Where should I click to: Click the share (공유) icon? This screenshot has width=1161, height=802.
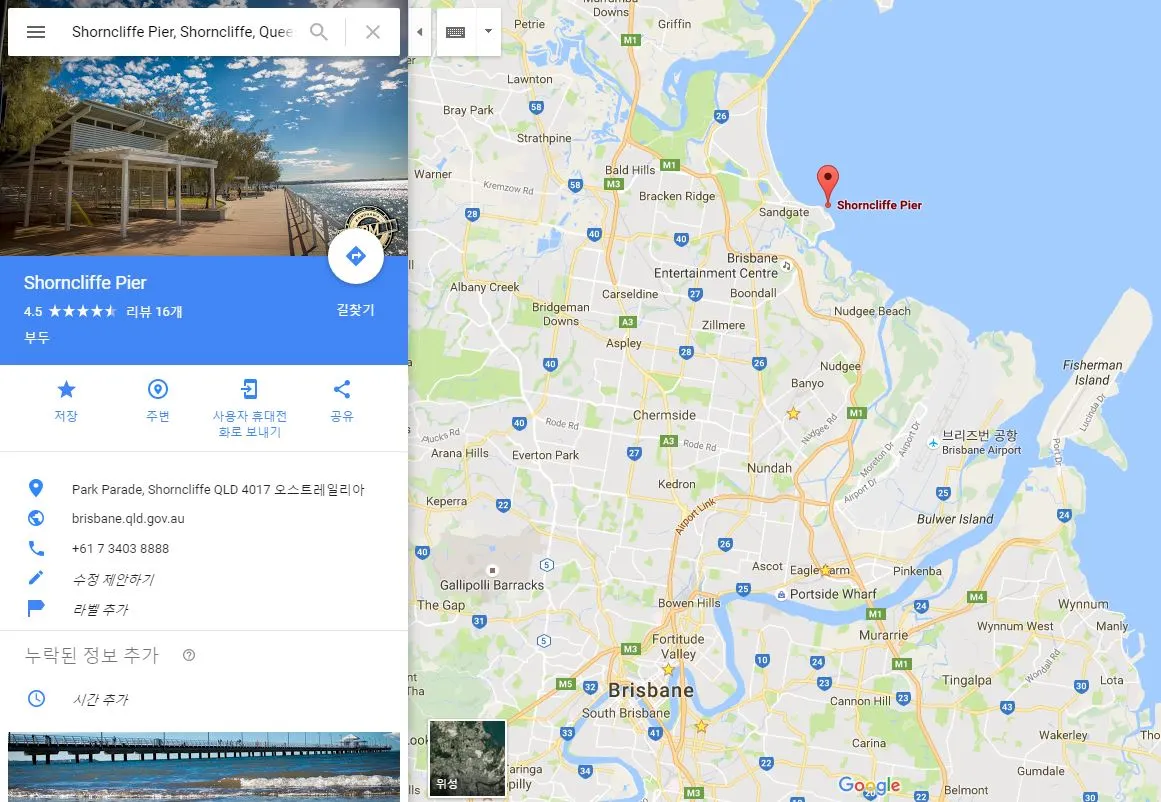[341, 389]
